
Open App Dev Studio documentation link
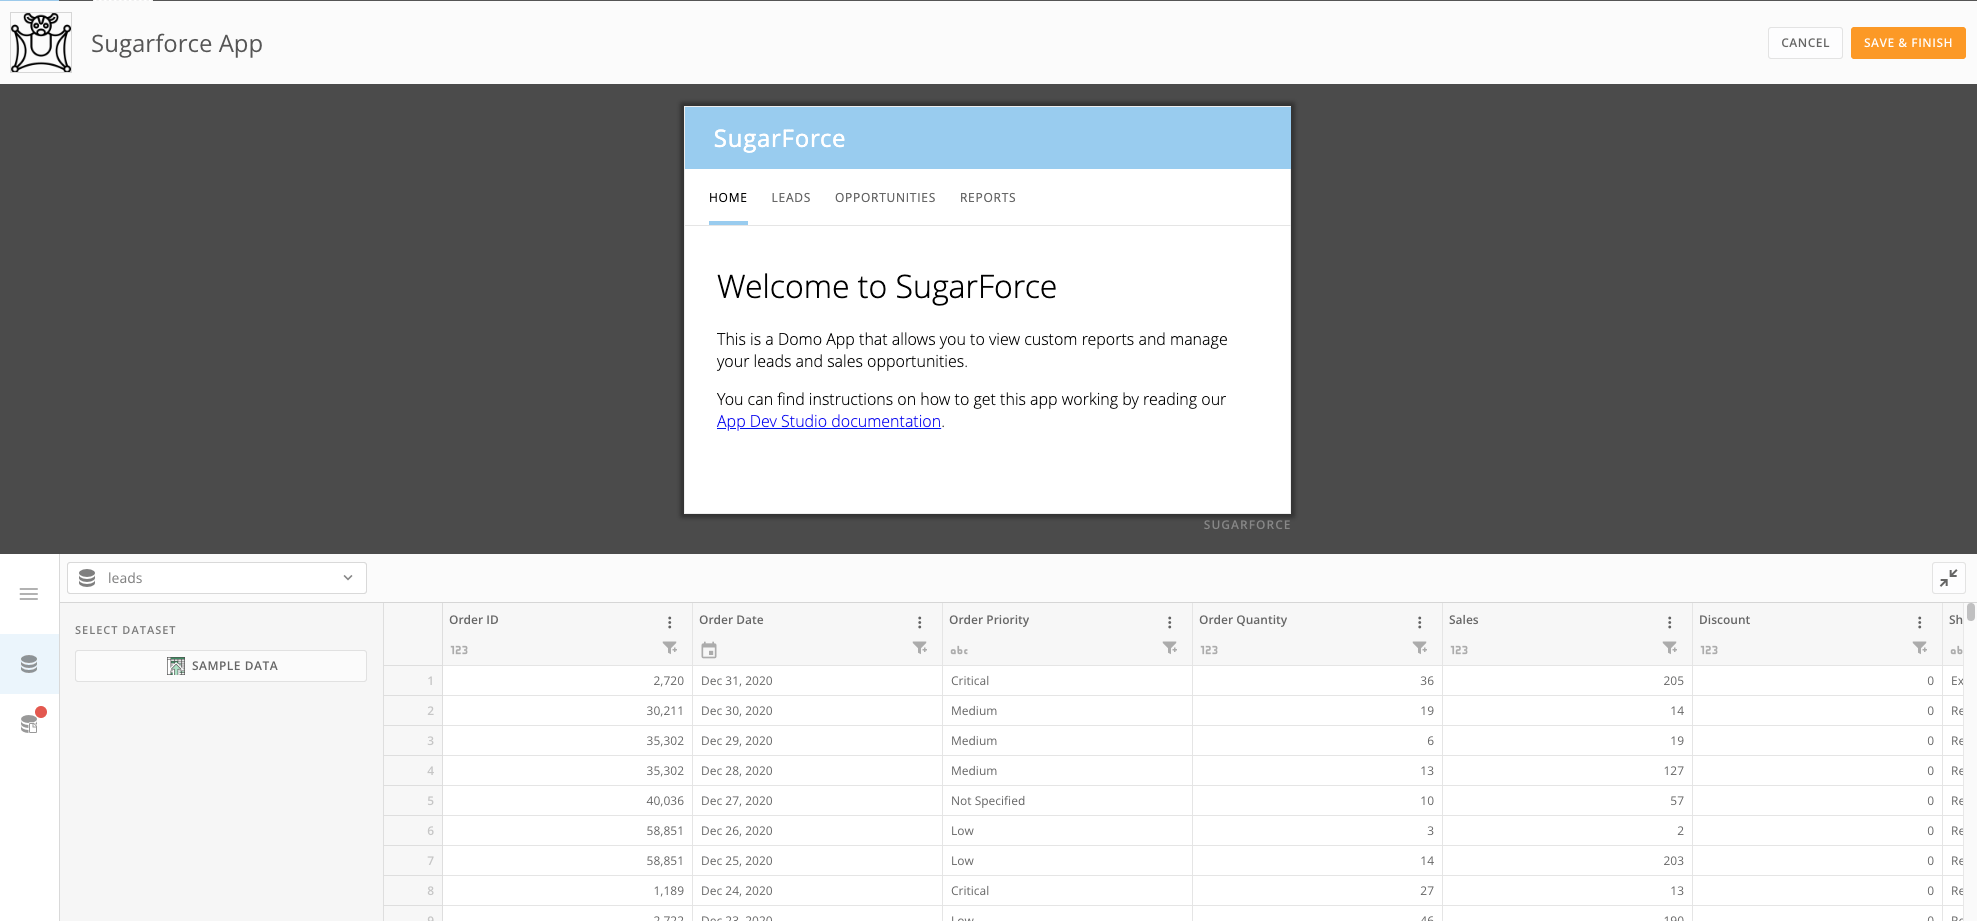[829, 421]
